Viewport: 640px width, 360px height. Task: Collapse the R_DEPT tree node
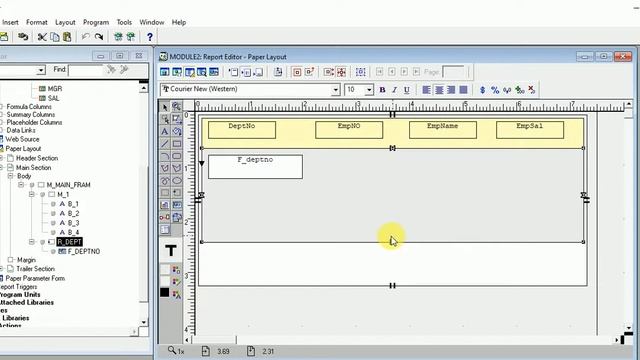(31, 242)
